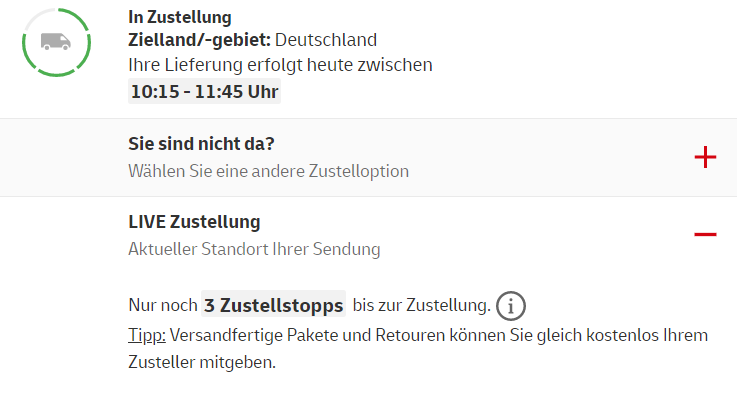
Task: Collapse LIVE Zustellung with the minus icon
Action: click(x=705, y=234)
